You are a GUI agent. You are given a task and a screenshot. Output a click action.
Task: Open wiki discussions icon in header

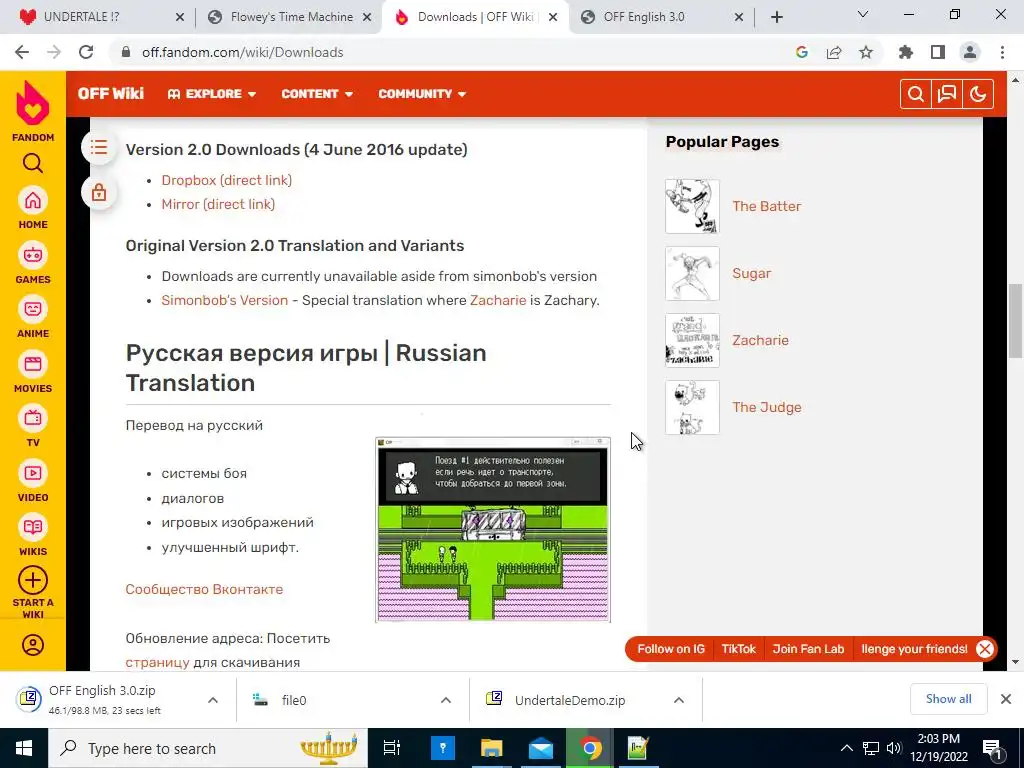[x=947, y=94]
